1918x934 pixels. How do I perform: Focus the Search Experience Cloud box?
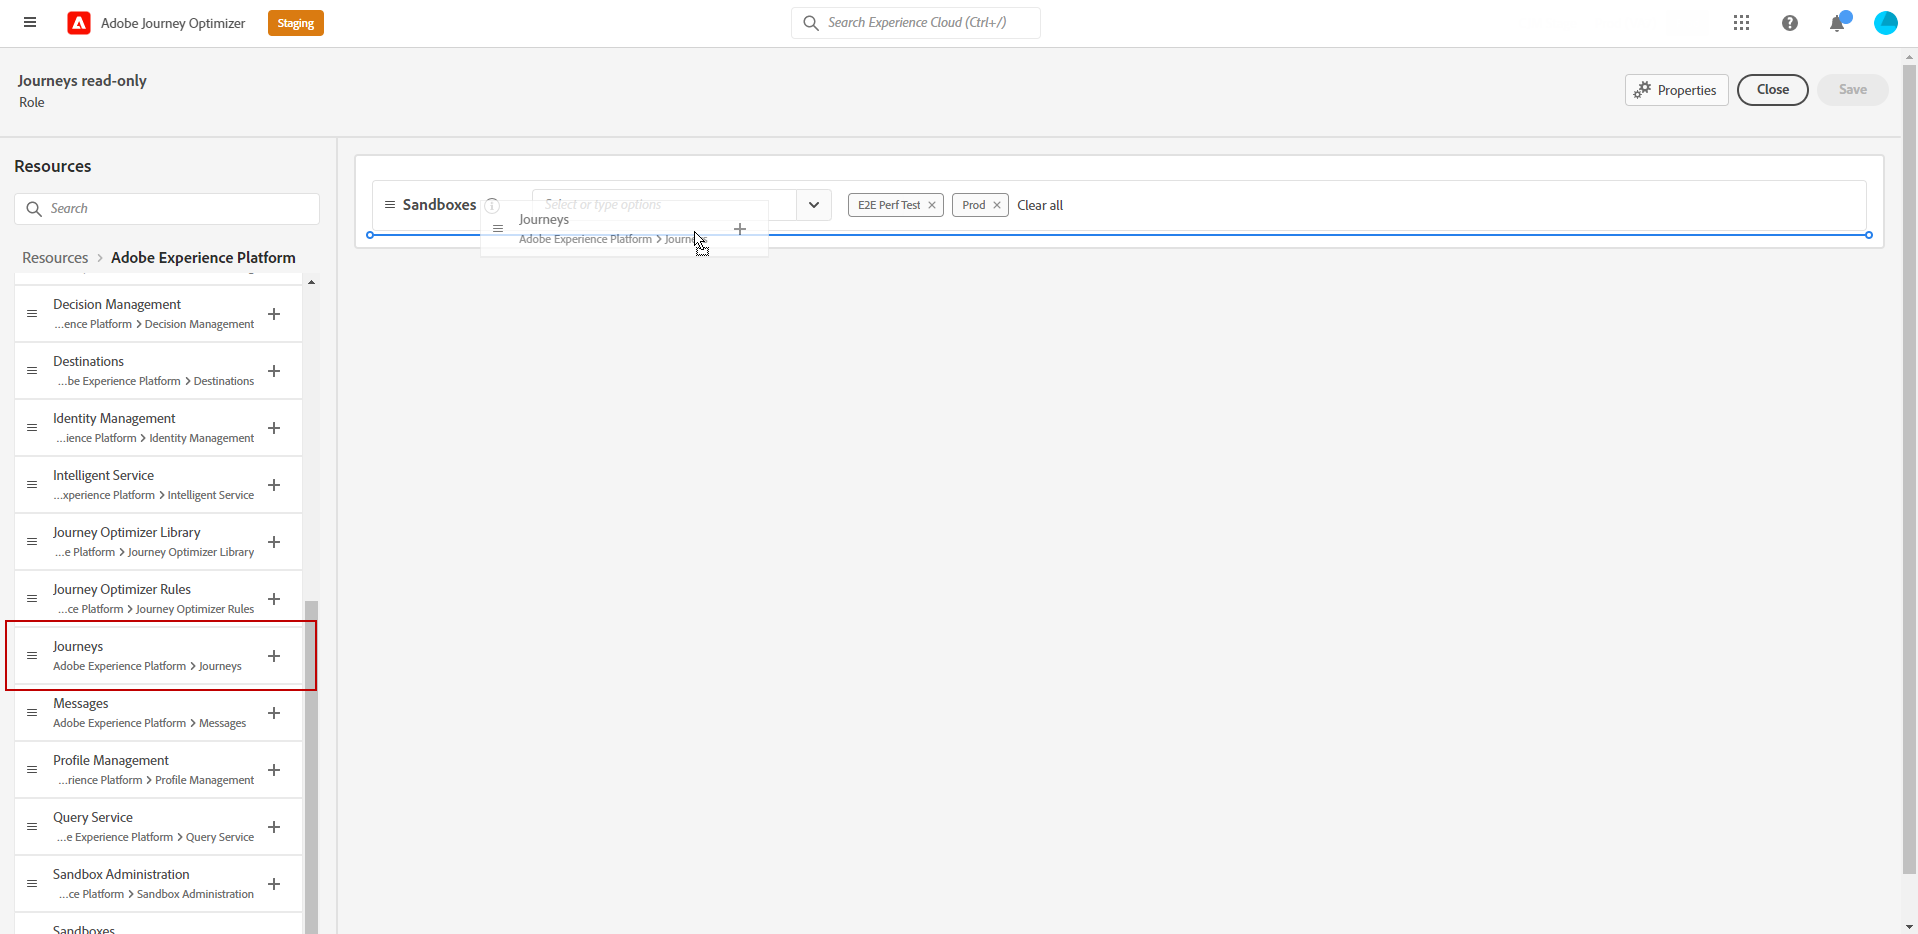[x=916, y=23]
